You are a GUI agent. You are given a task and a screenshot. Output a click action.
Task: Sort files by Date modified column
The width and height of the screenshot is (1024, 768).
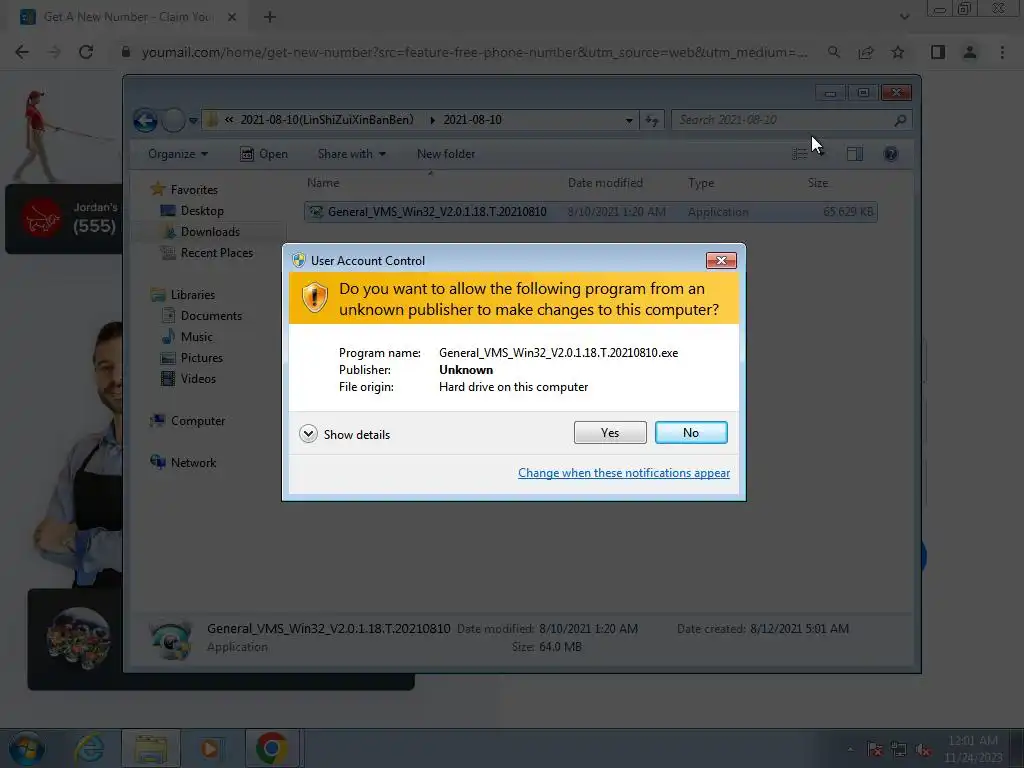tap(605, 183)
